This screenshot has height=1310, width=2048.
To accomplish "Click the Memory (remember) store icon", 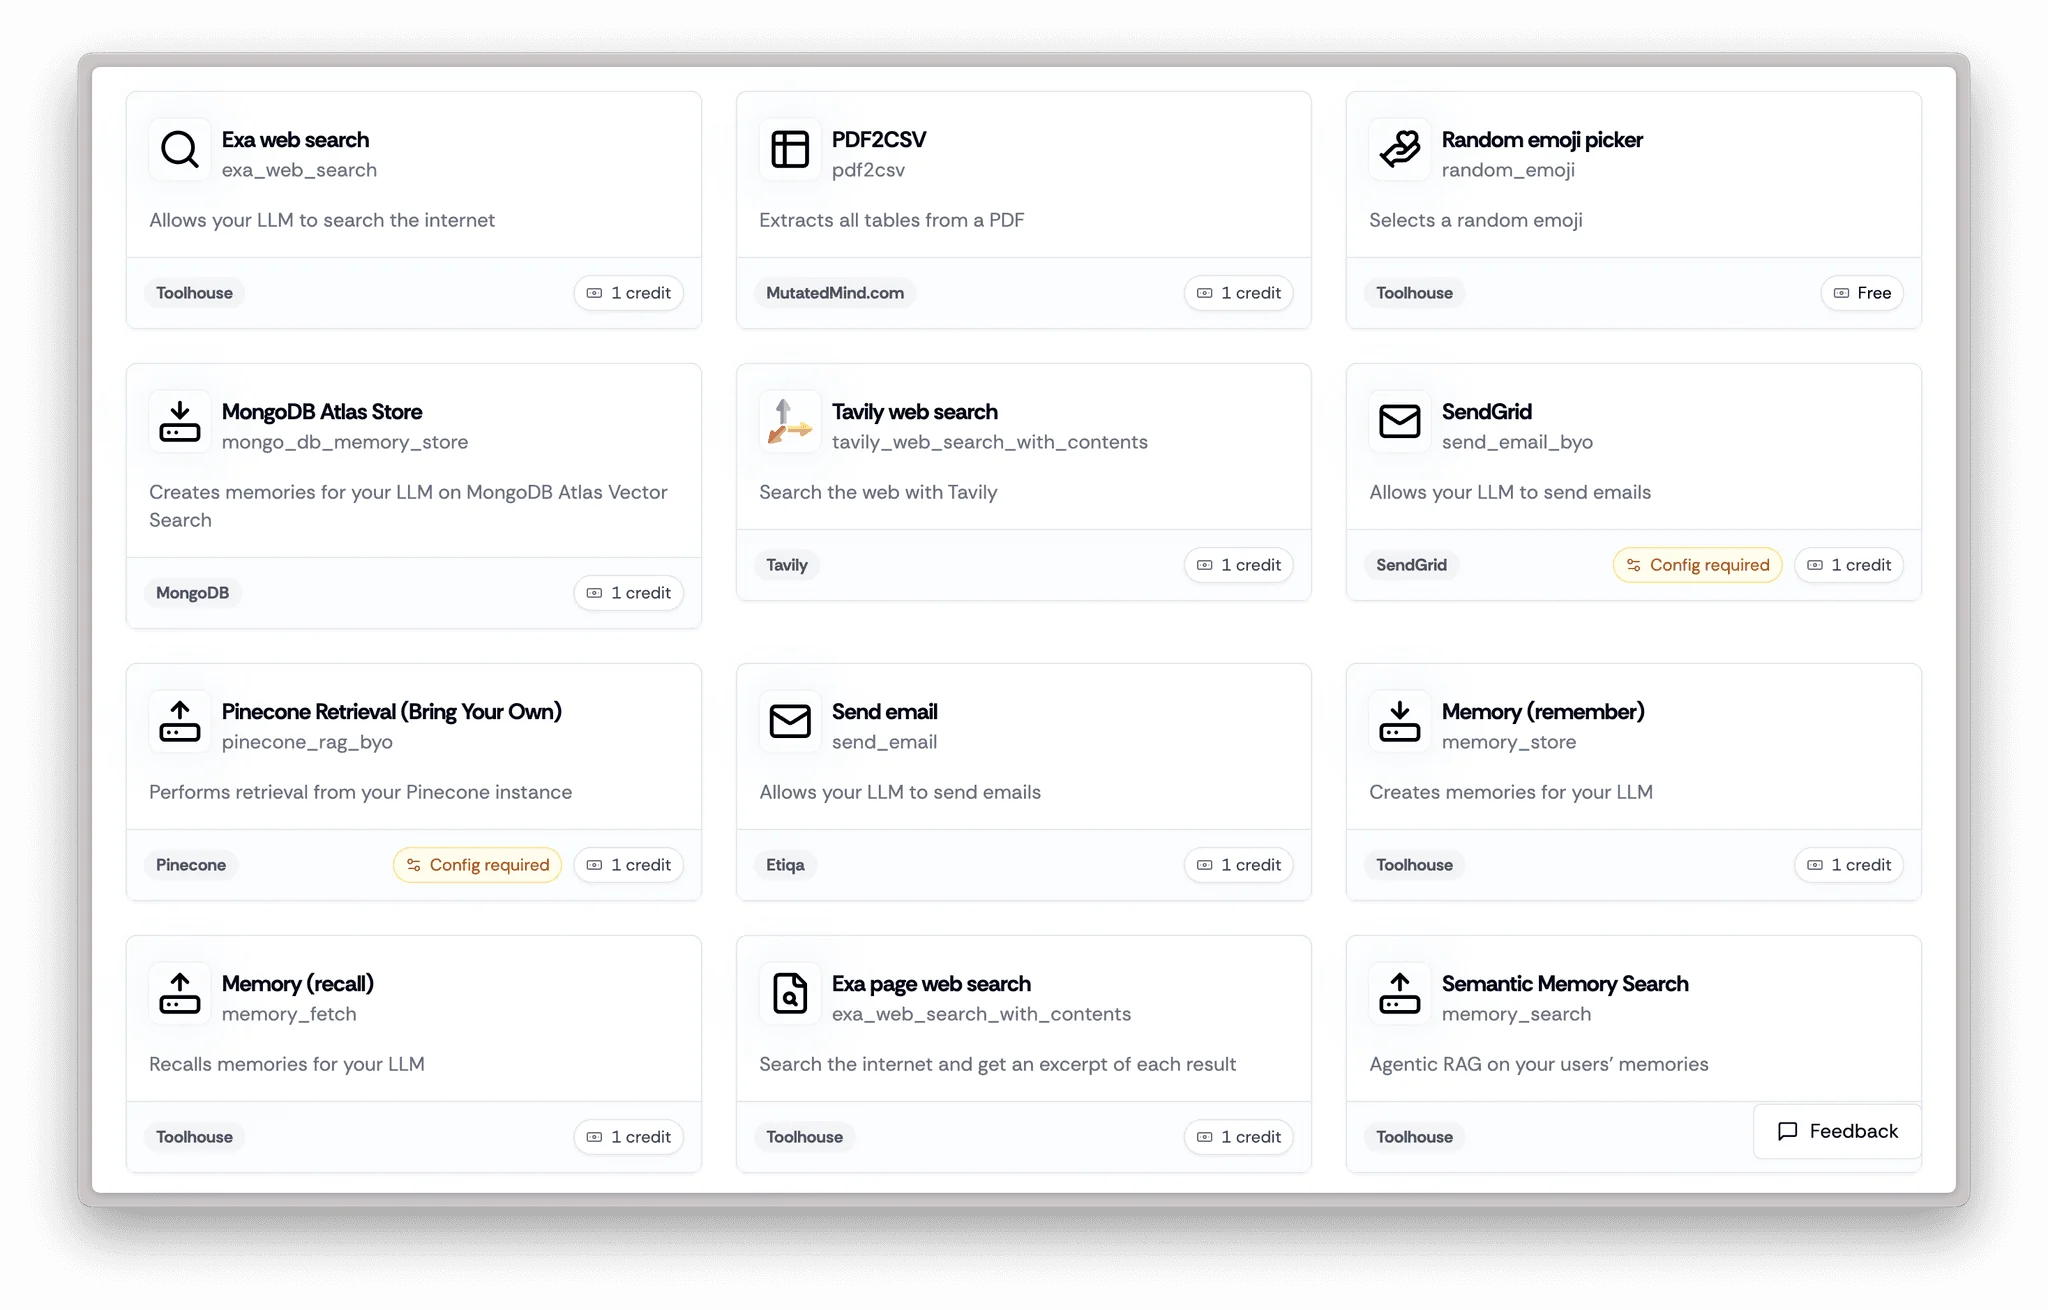I will (1399, 722).
